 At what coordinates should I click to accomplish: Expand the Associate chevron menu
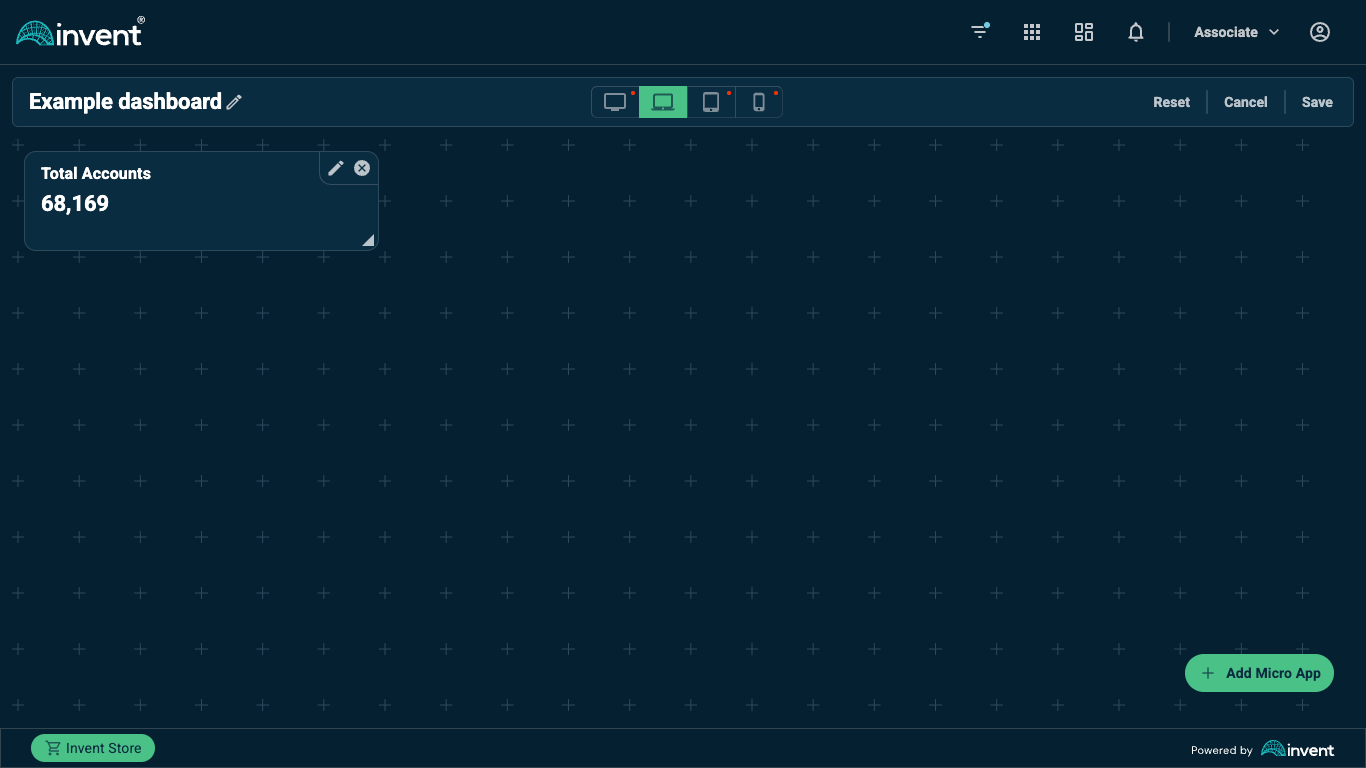coord(1274,32)
